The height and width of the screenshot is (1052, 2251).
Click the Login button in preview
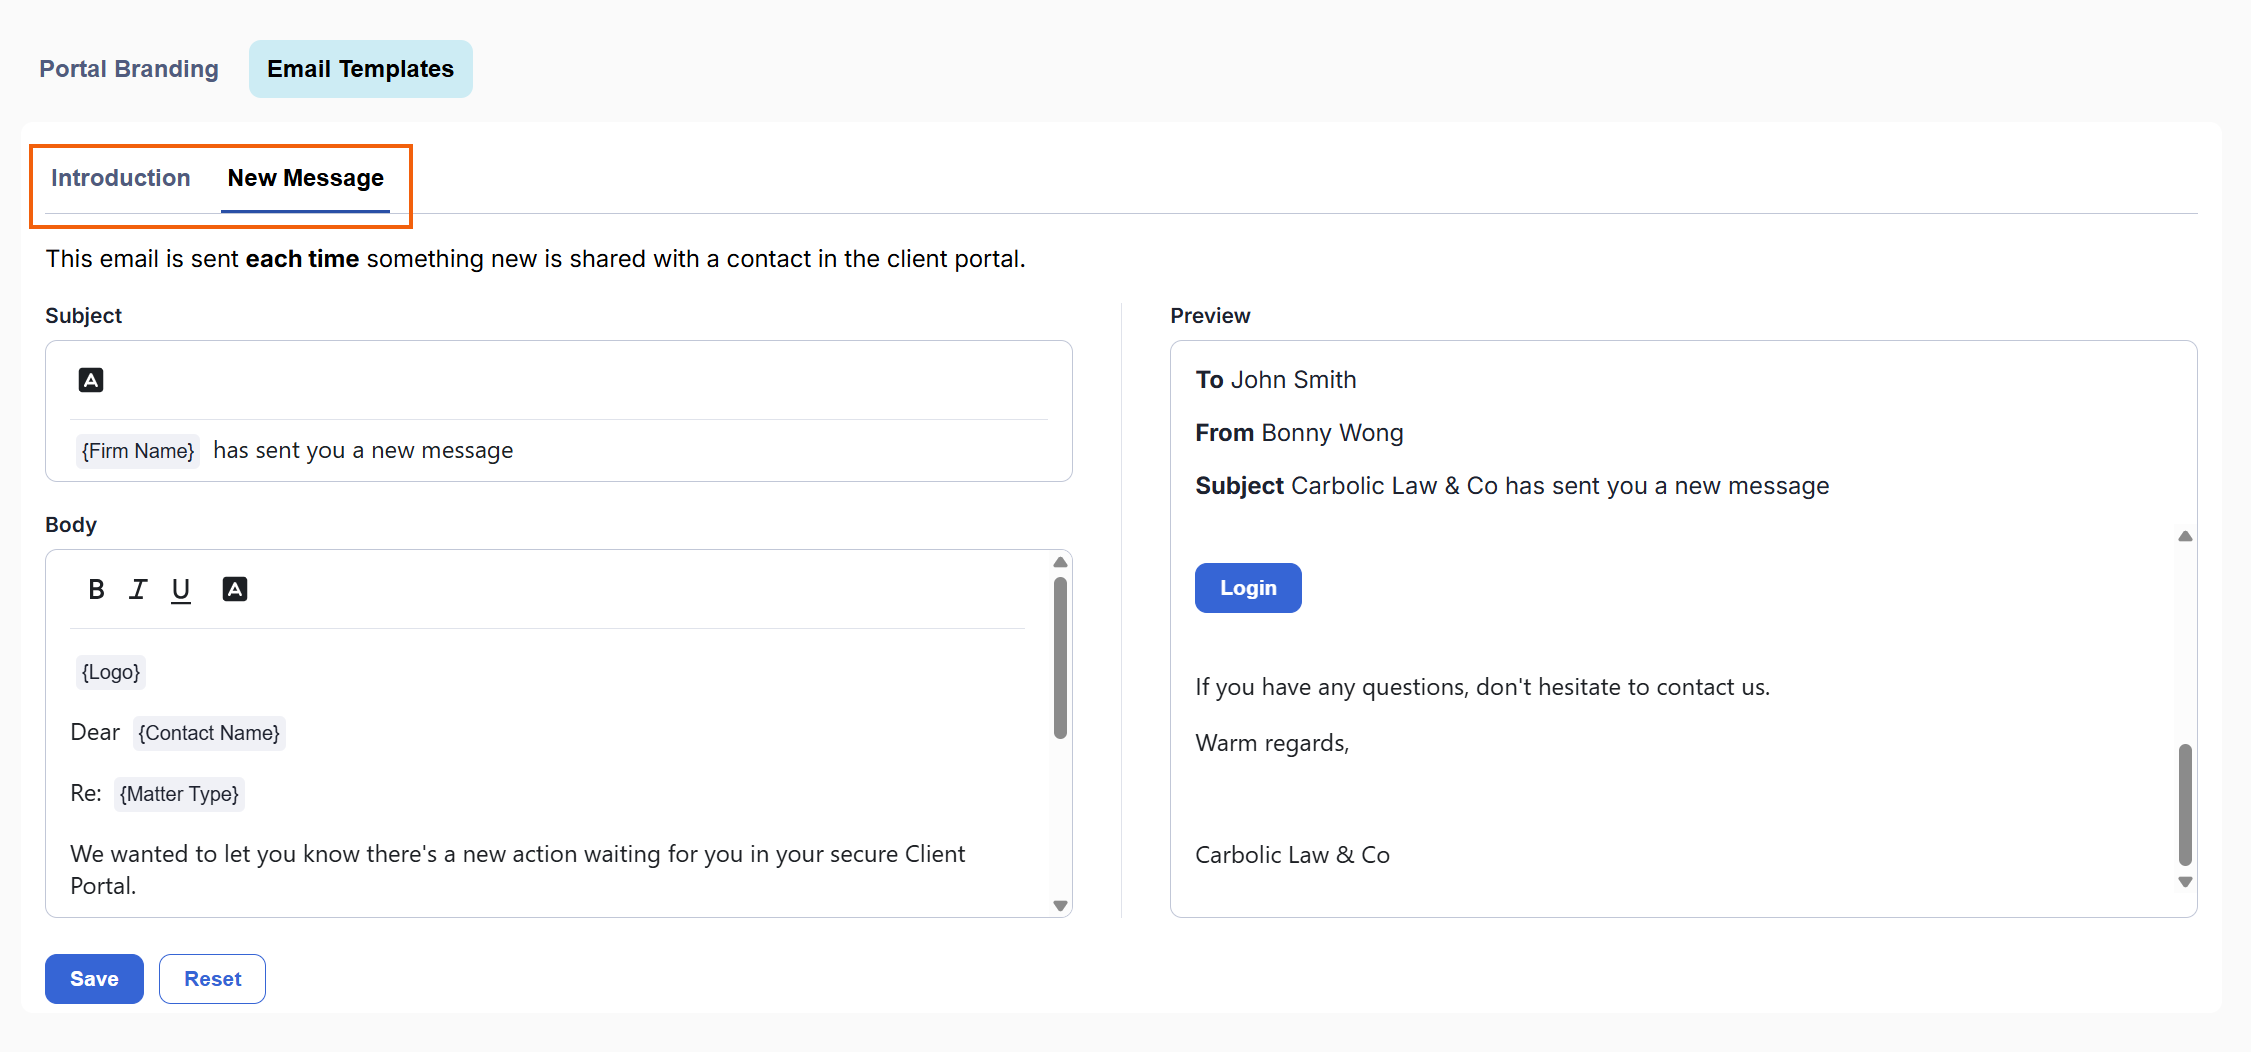tap(1247, 588)
